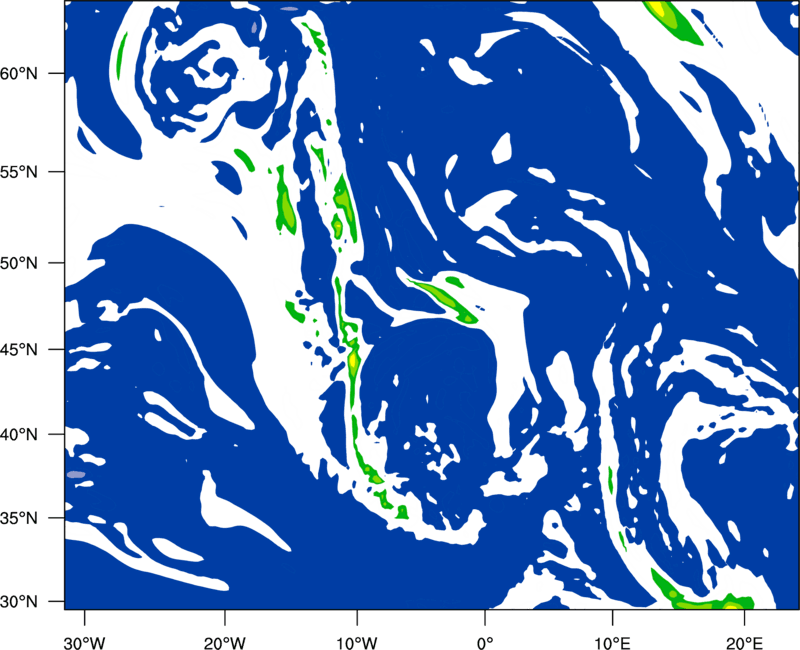Click the 10°E longitude label
The height and width of the screenshot is (650, 800).
612,643
